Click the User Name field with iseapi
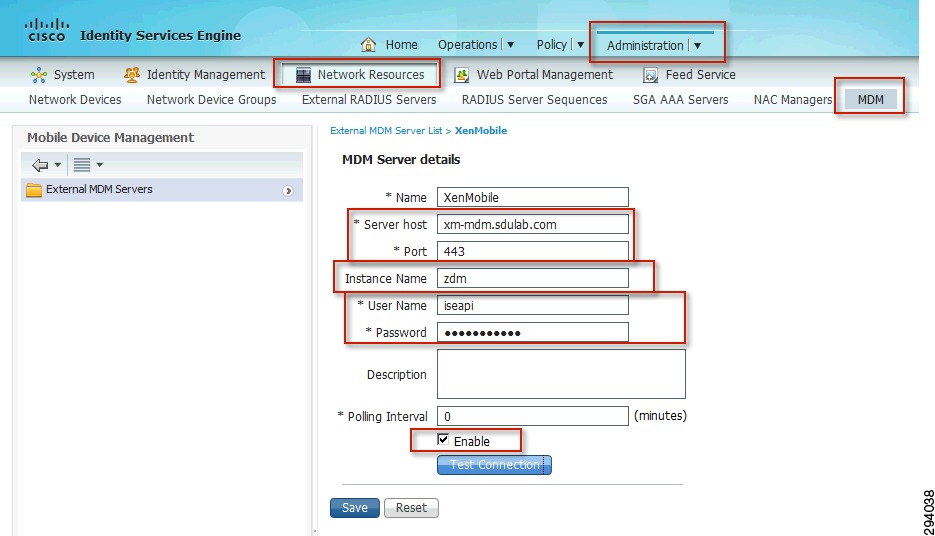Screen dimensions: 935x536 tap(532, 305)
